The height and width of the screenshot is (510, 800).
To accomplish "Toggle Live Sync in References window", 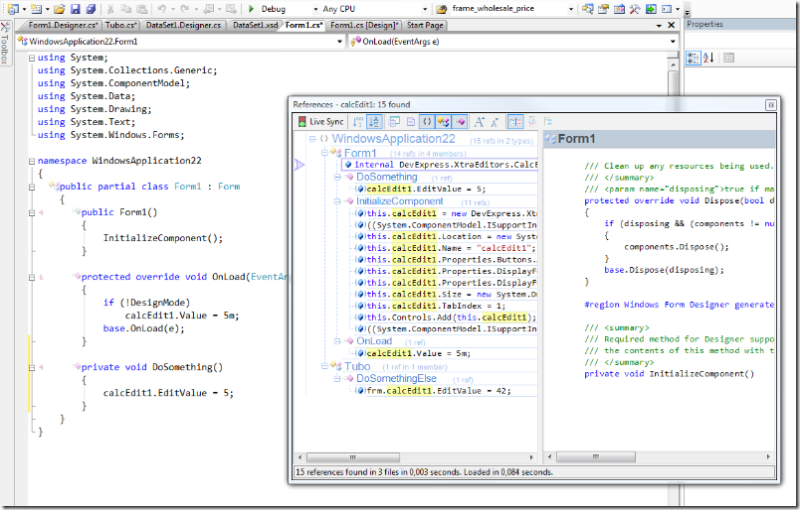I will [x=320, y=121].
